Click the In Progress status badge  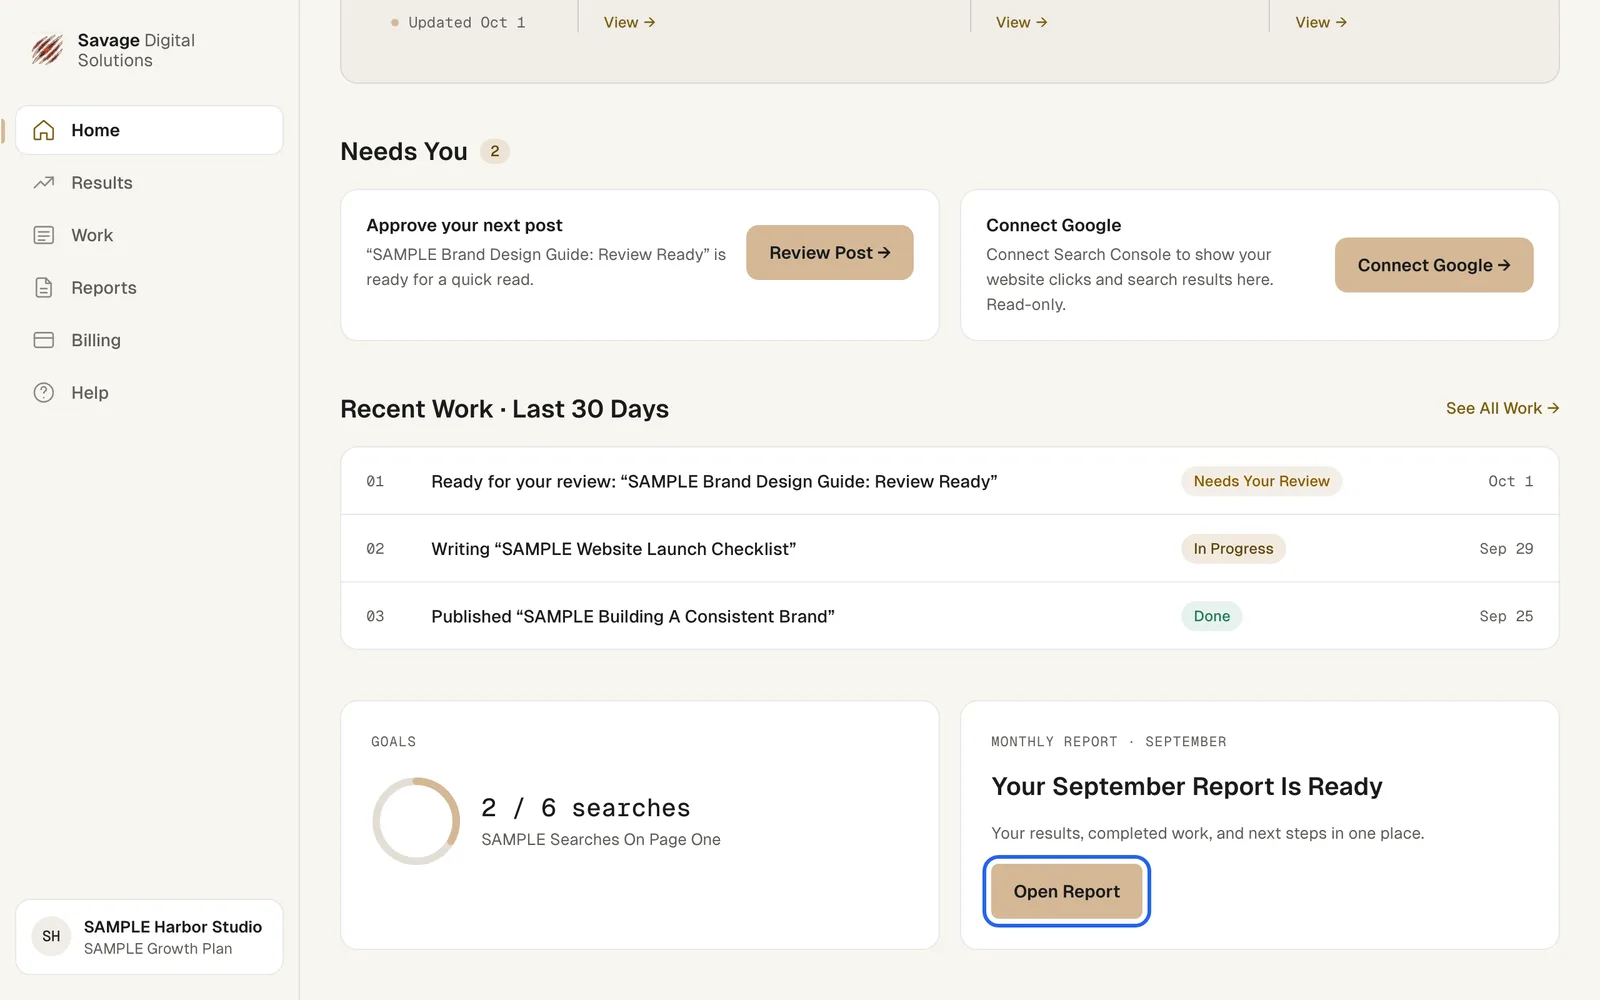tap(1233, 549)
